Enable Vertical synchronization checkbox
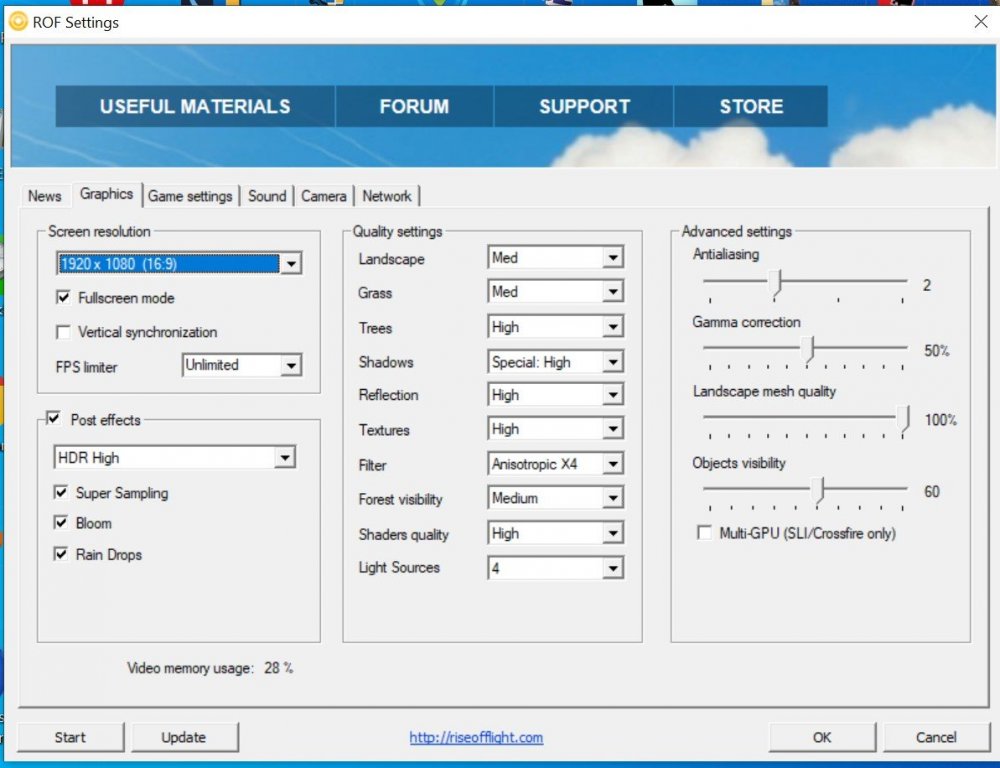Image resolution: width=1000 pixels, height=768 pixels. (x=64, y=332)
